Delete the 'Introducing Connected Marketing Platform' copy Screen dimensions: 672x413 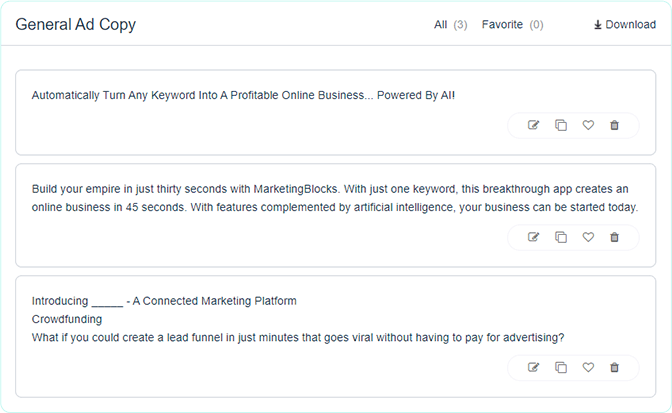[x=615, y=367]
